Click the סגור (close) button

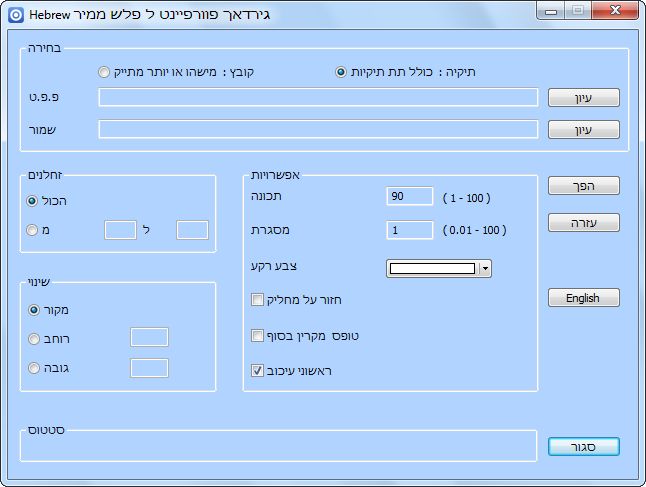(x=583, y=447)
